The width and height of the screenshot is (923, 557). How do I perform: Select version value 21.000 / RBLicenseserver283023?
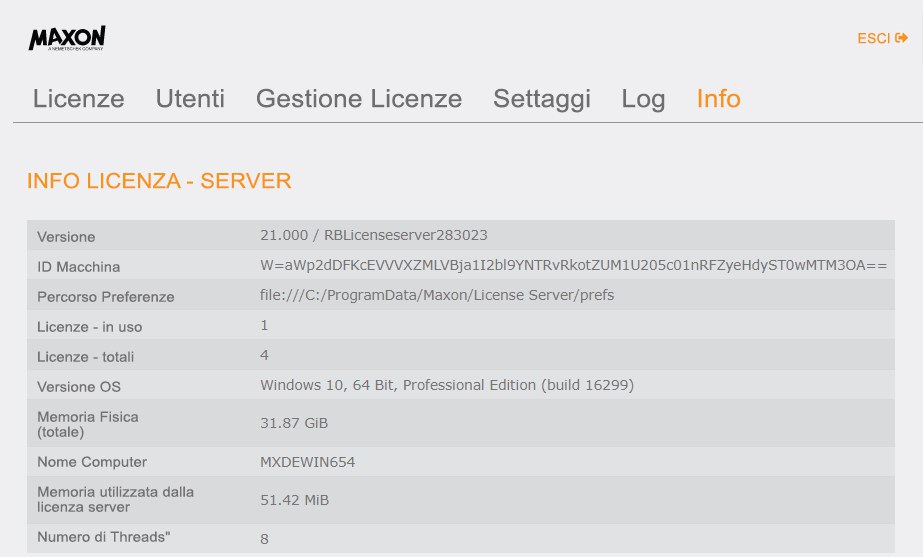click(x=374, y=235)
